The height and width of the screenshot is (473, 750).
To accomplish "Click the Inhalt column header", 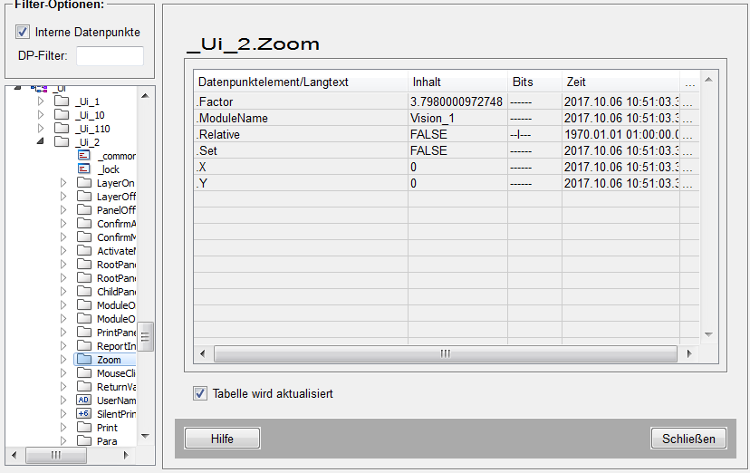I will click(x=458, y=82).
